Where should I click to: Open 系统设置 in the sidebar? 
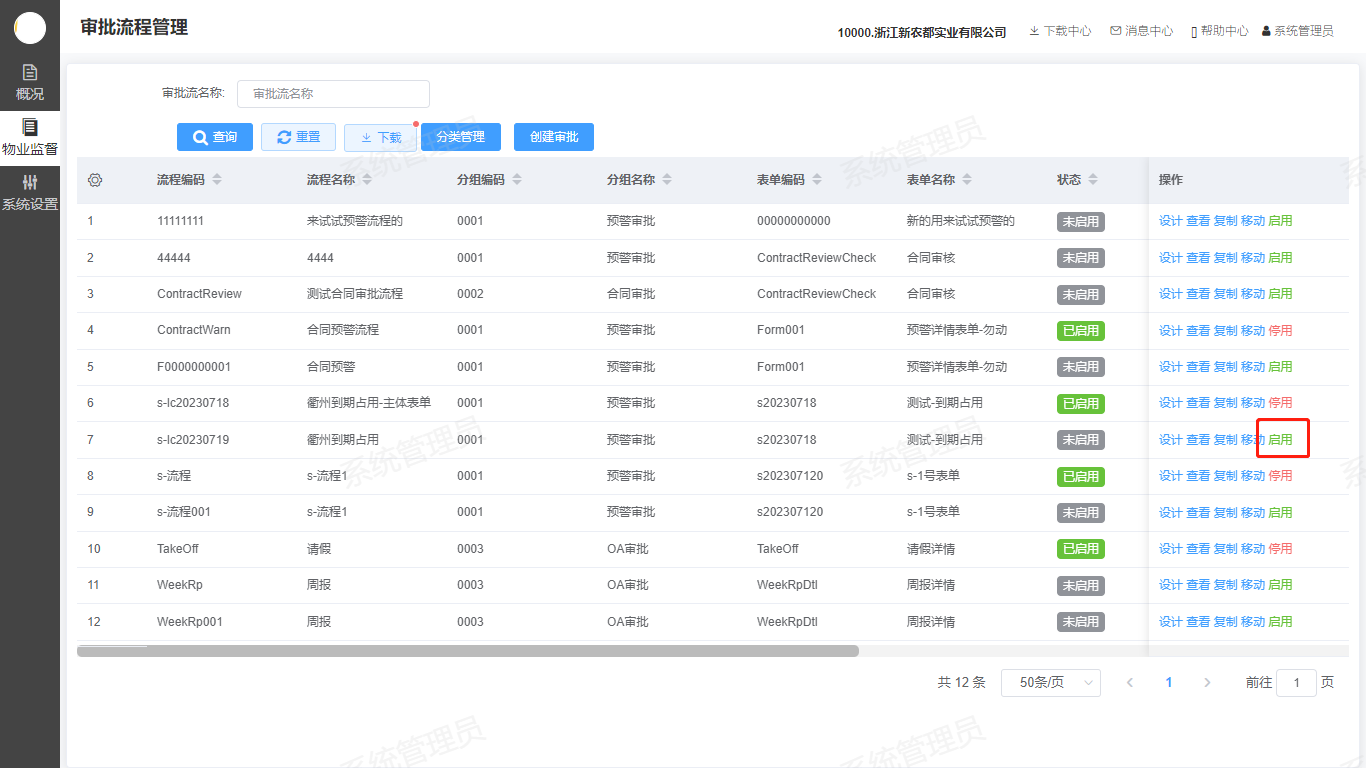coord(30,193)
